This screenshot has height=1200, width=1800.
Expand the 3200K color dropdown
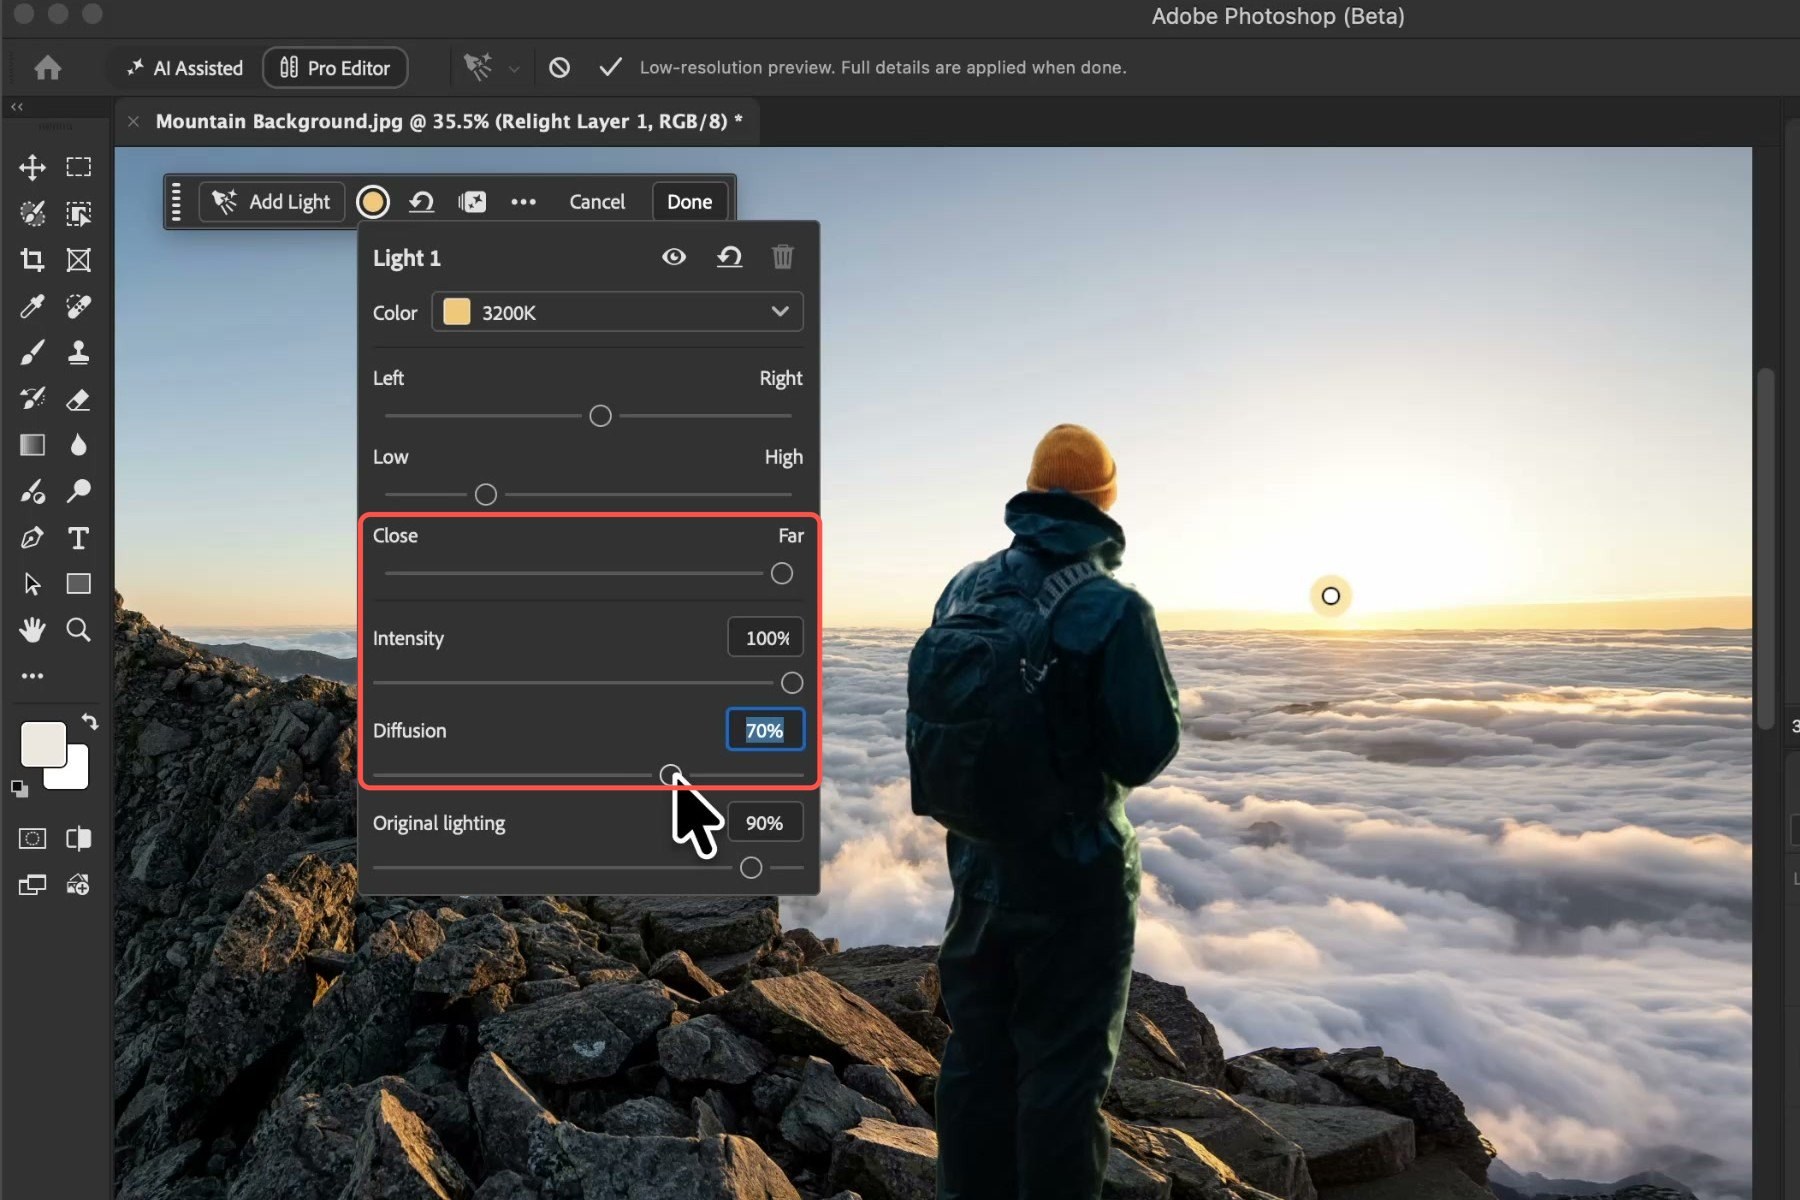pyautogui.click(x=617, y=312)
